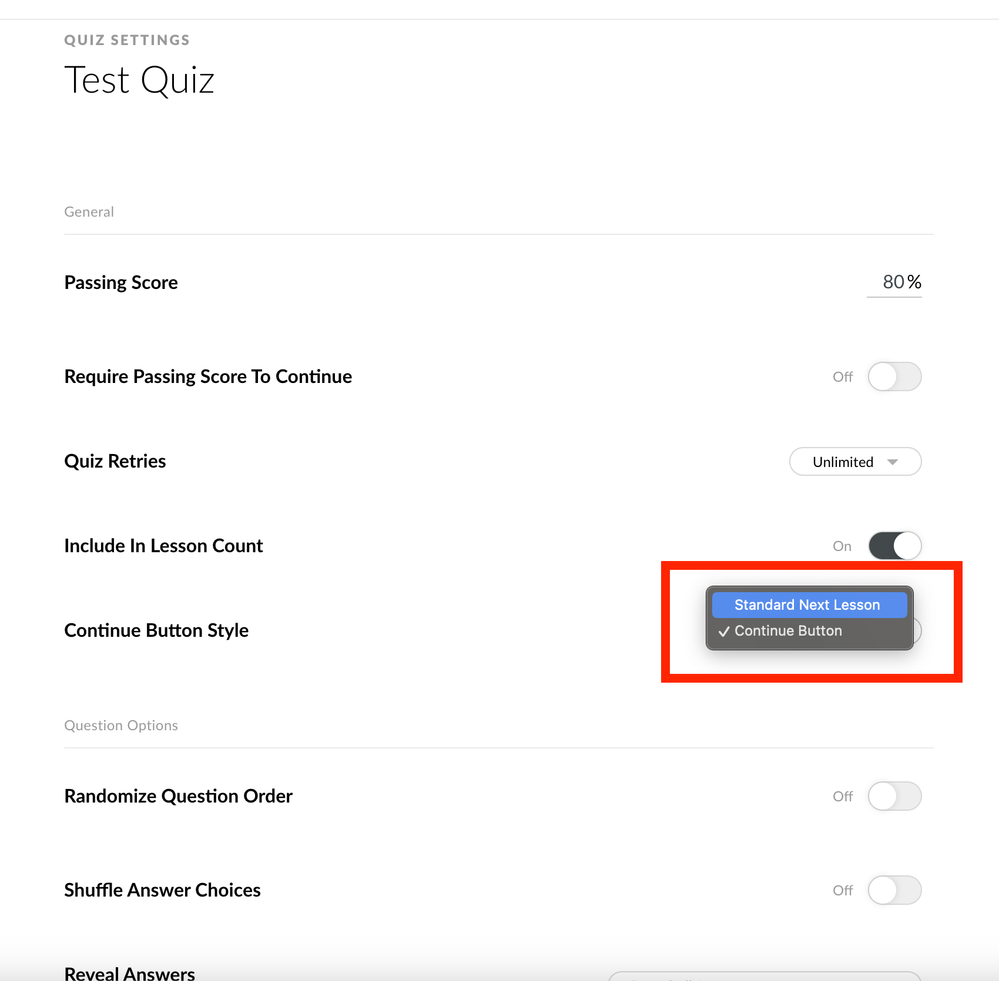
Task: Turn on Randomize Question Order switch
Action: pos(894,796)
